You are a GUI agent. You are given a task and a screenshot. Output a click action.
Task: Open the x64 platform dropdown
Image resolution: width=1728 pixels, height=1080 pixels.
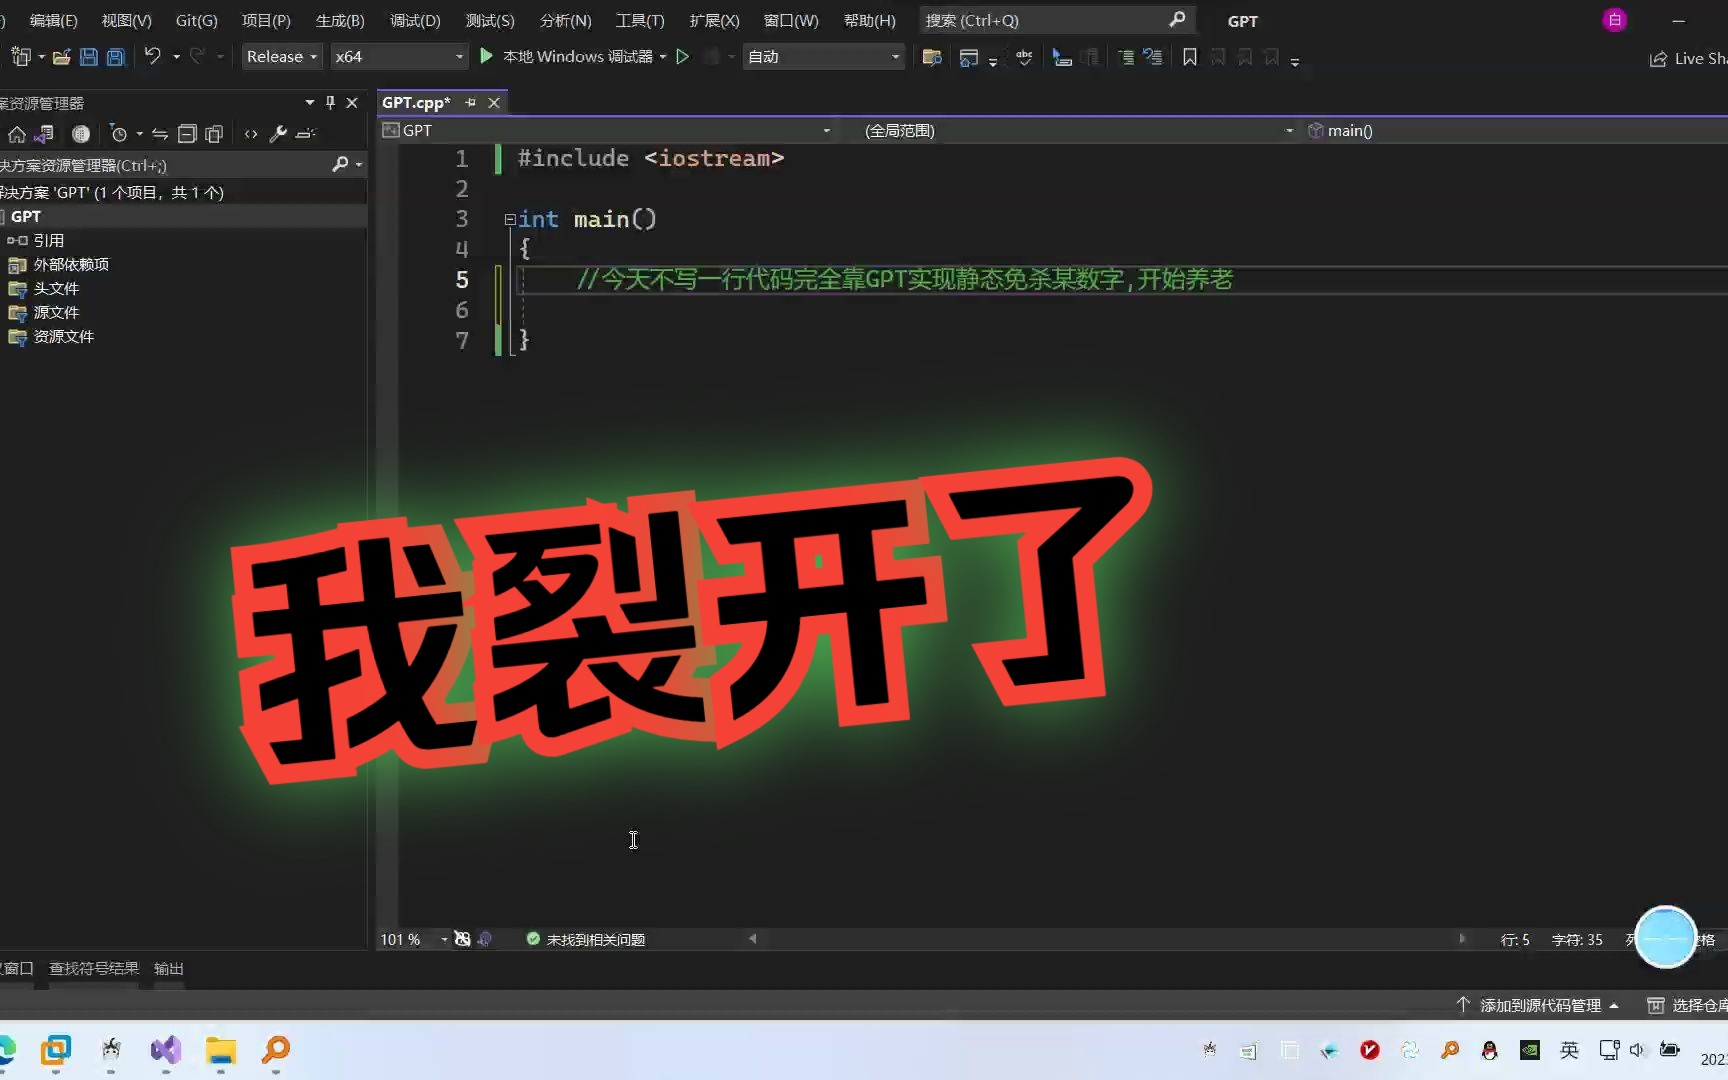[x=398, y=56]
